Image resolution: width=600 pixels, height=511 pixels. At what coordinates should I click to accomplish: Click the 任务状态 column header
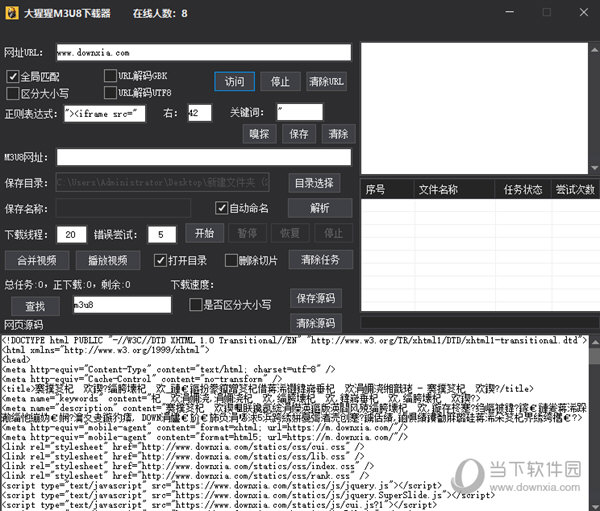[x=523, y=189]
